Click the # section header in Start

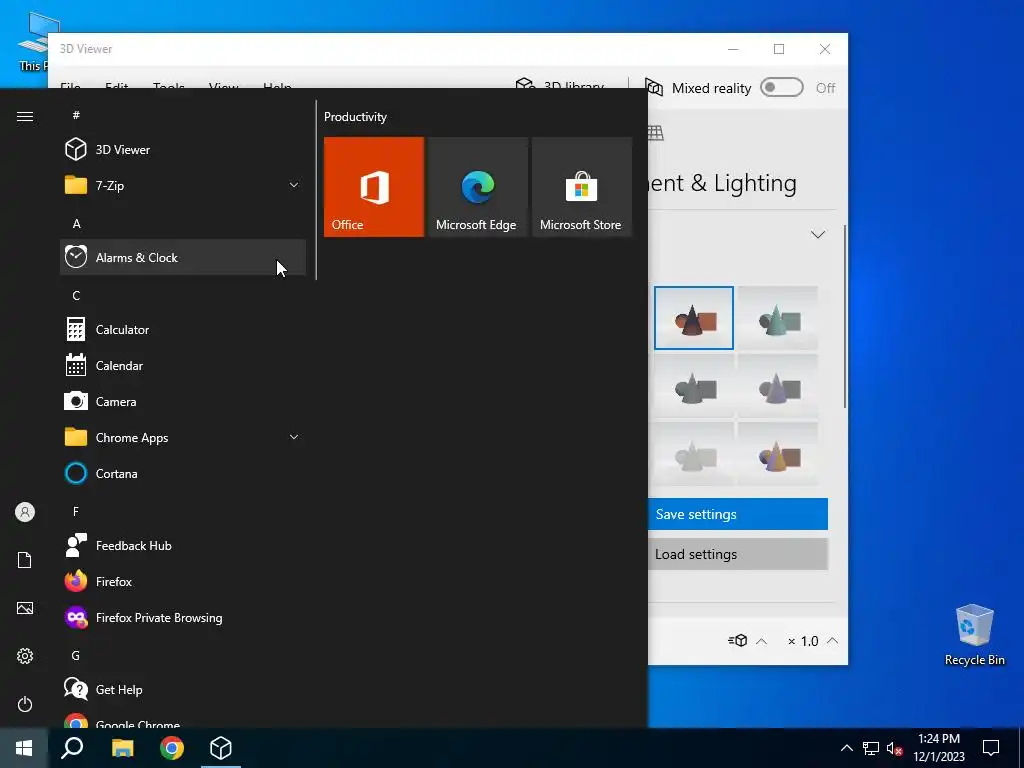tap(76, 115)
